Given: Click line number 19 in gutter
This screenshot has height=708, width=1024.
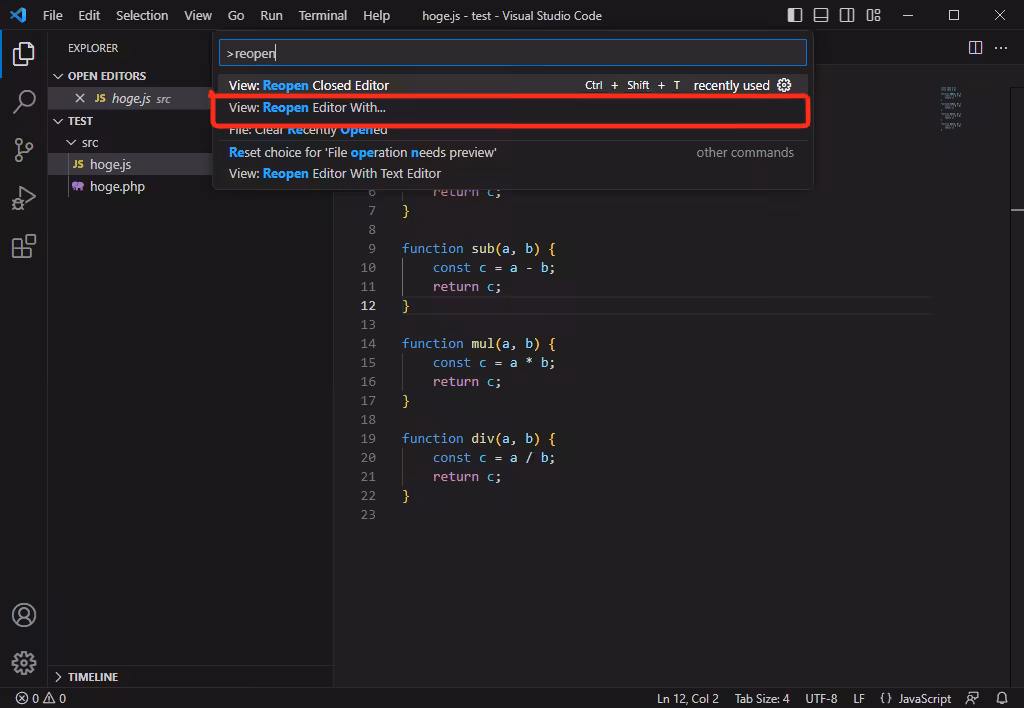Looking at the screenshot, I should 368,438.
